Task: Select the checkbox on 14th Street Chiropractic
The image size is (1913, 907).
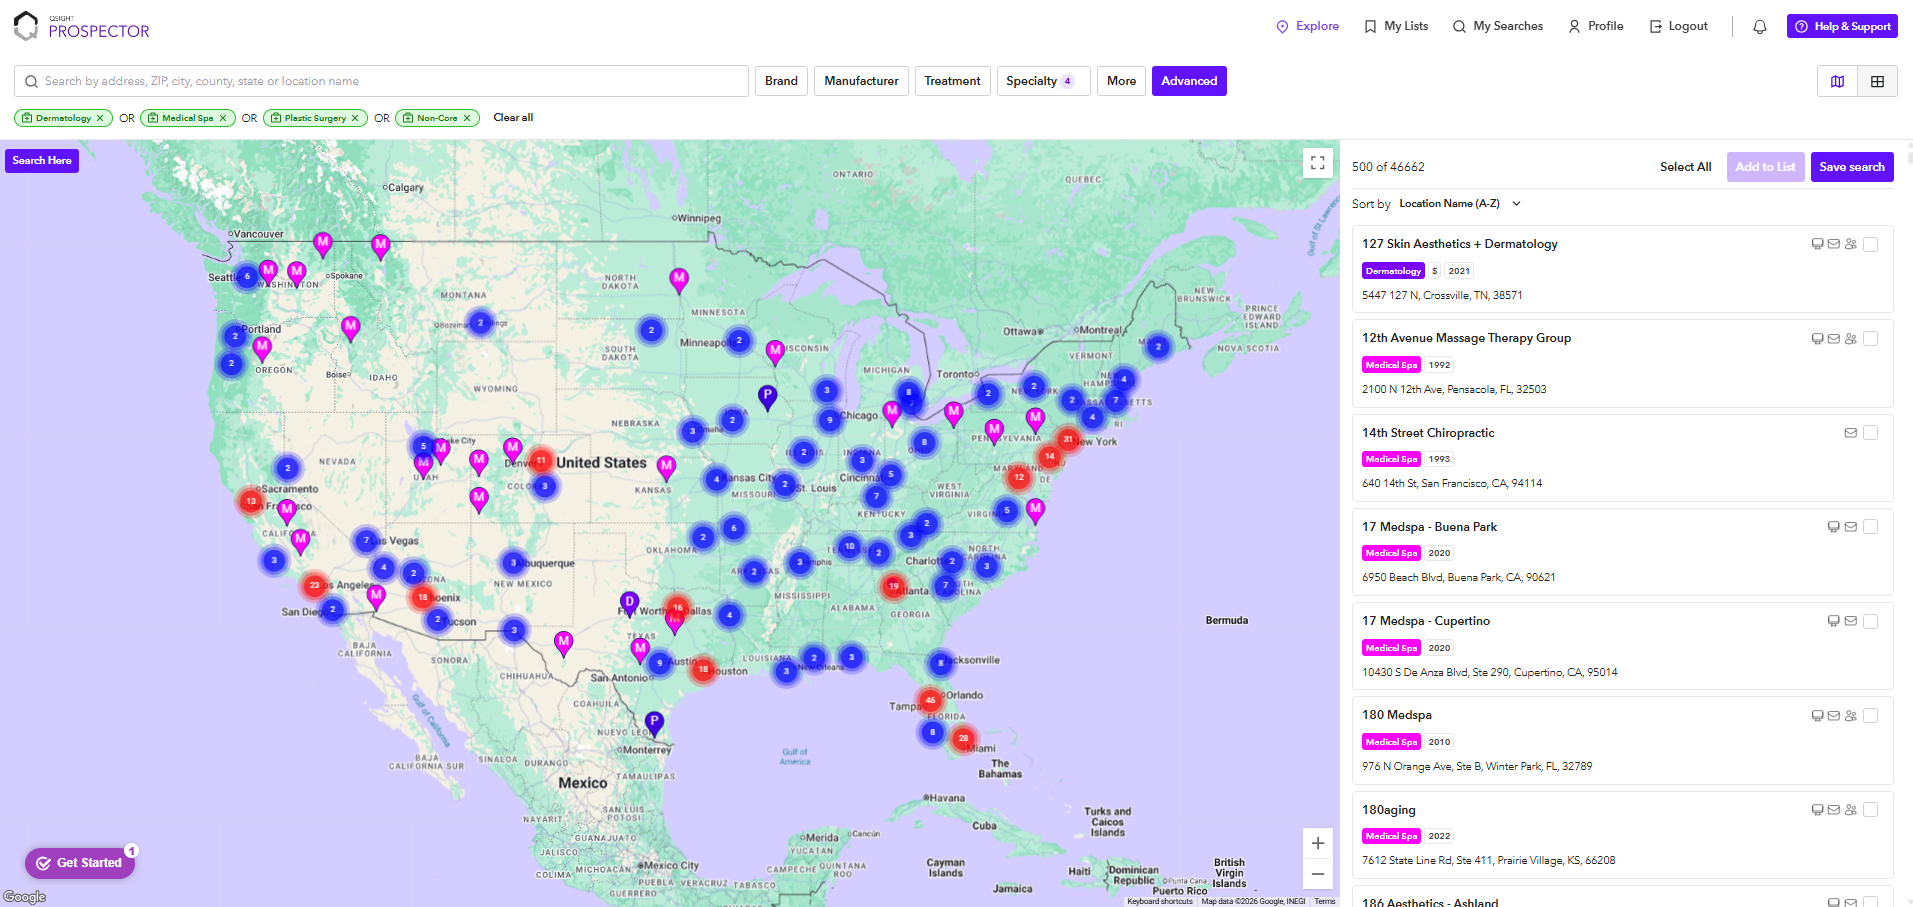Action: click(x=1871, y=432)
